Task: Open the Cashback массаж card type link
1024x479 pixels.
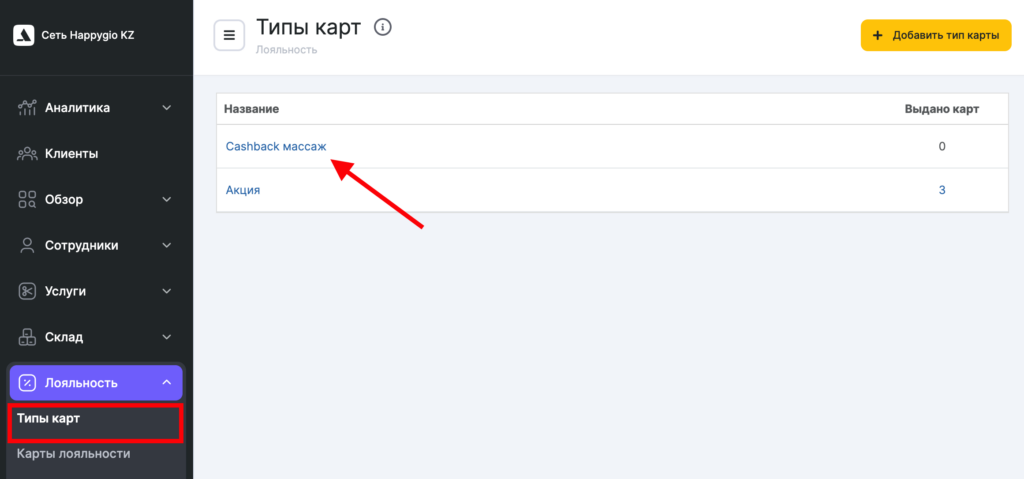Action: point(276,147)
